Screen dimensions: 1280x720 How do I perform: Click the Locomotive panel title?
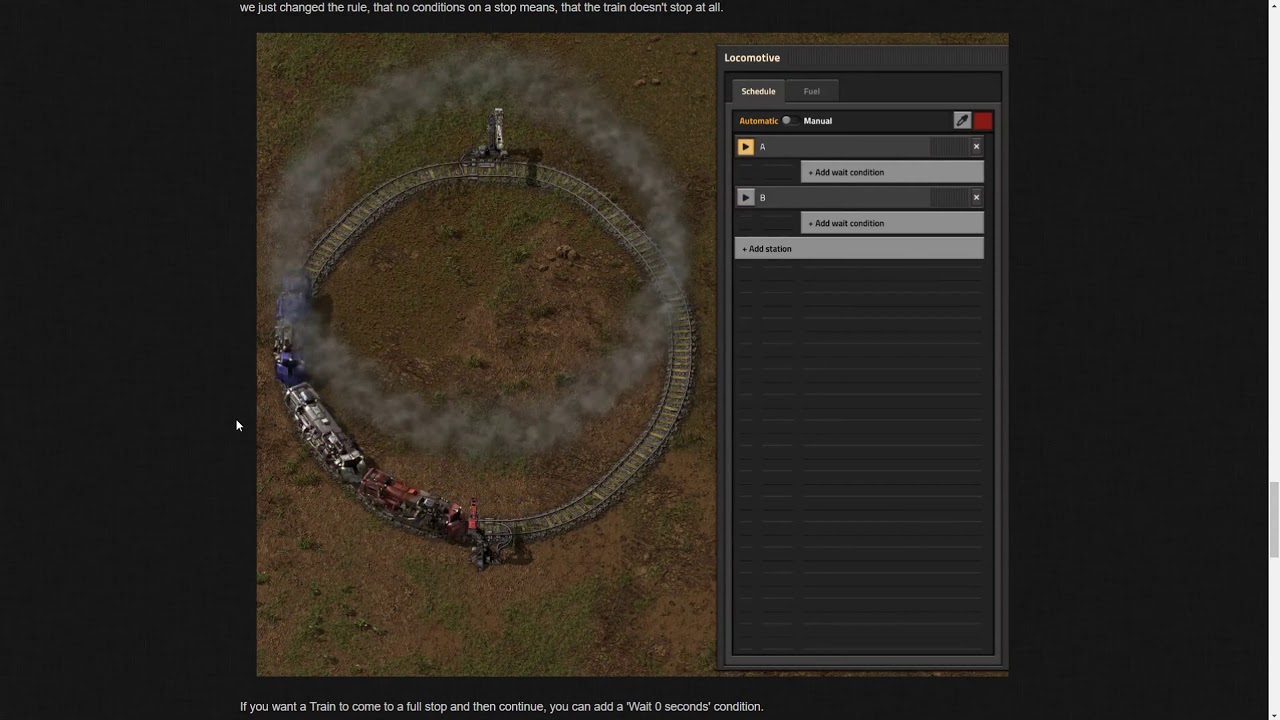click(752, 58)
